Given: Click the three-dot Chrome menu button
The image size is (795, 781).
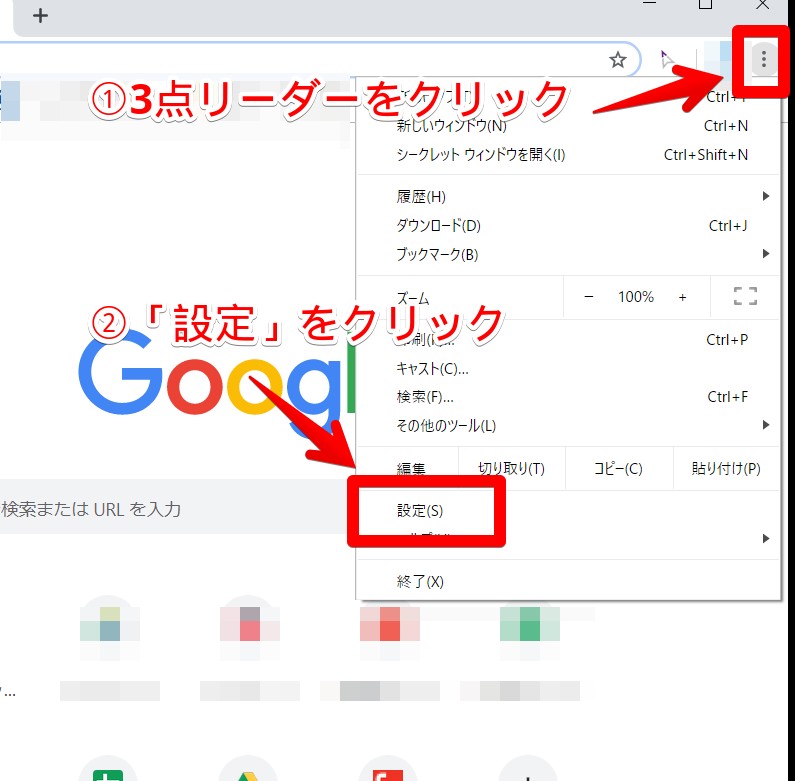Looking at the screenshot, I should point(763,60).
